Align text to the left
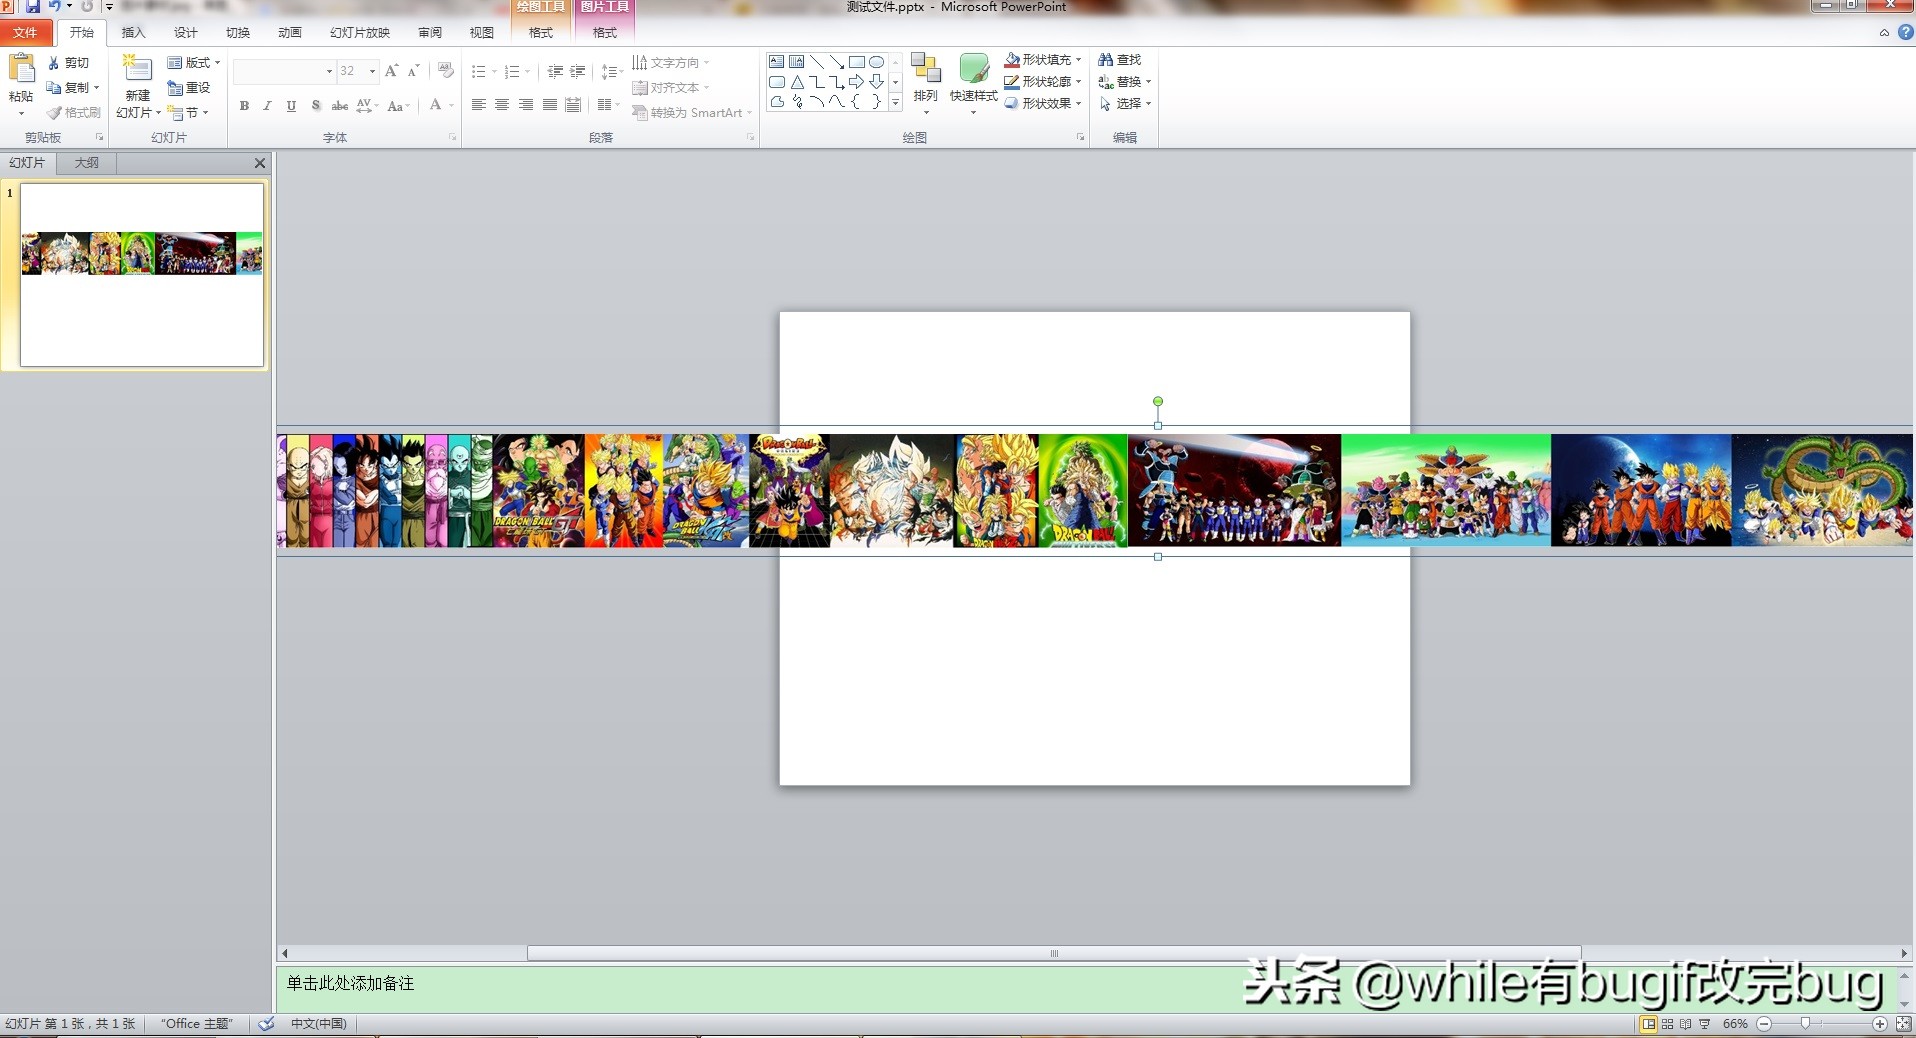This screenshot has height=1038, width=1916. click(x=478, y=105)
